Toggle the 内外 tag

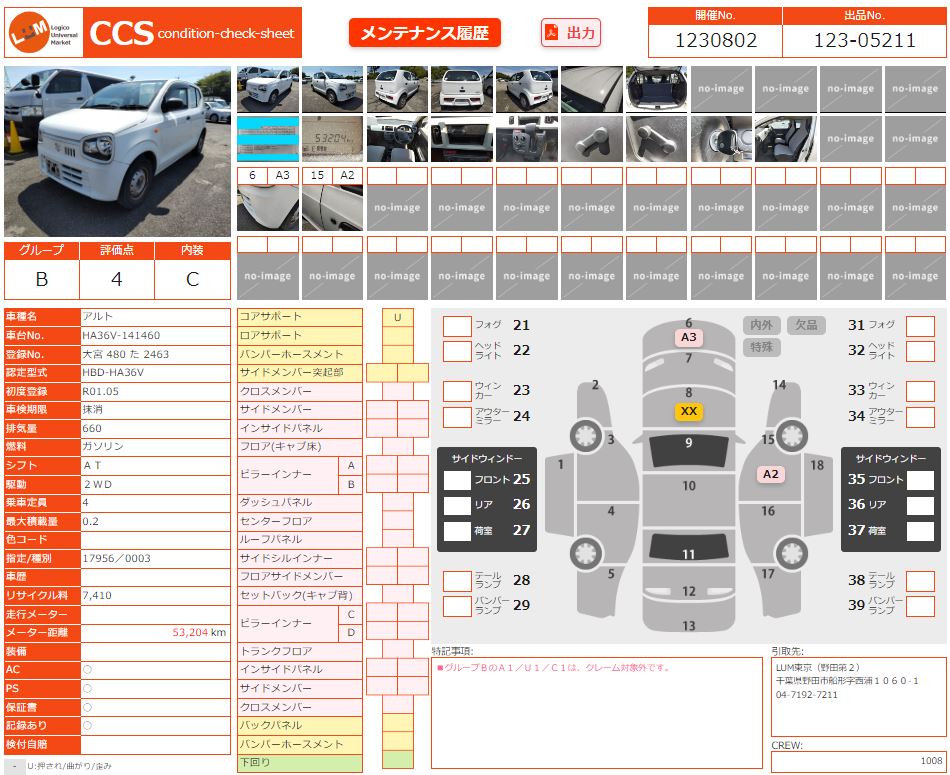coord(762,325)
